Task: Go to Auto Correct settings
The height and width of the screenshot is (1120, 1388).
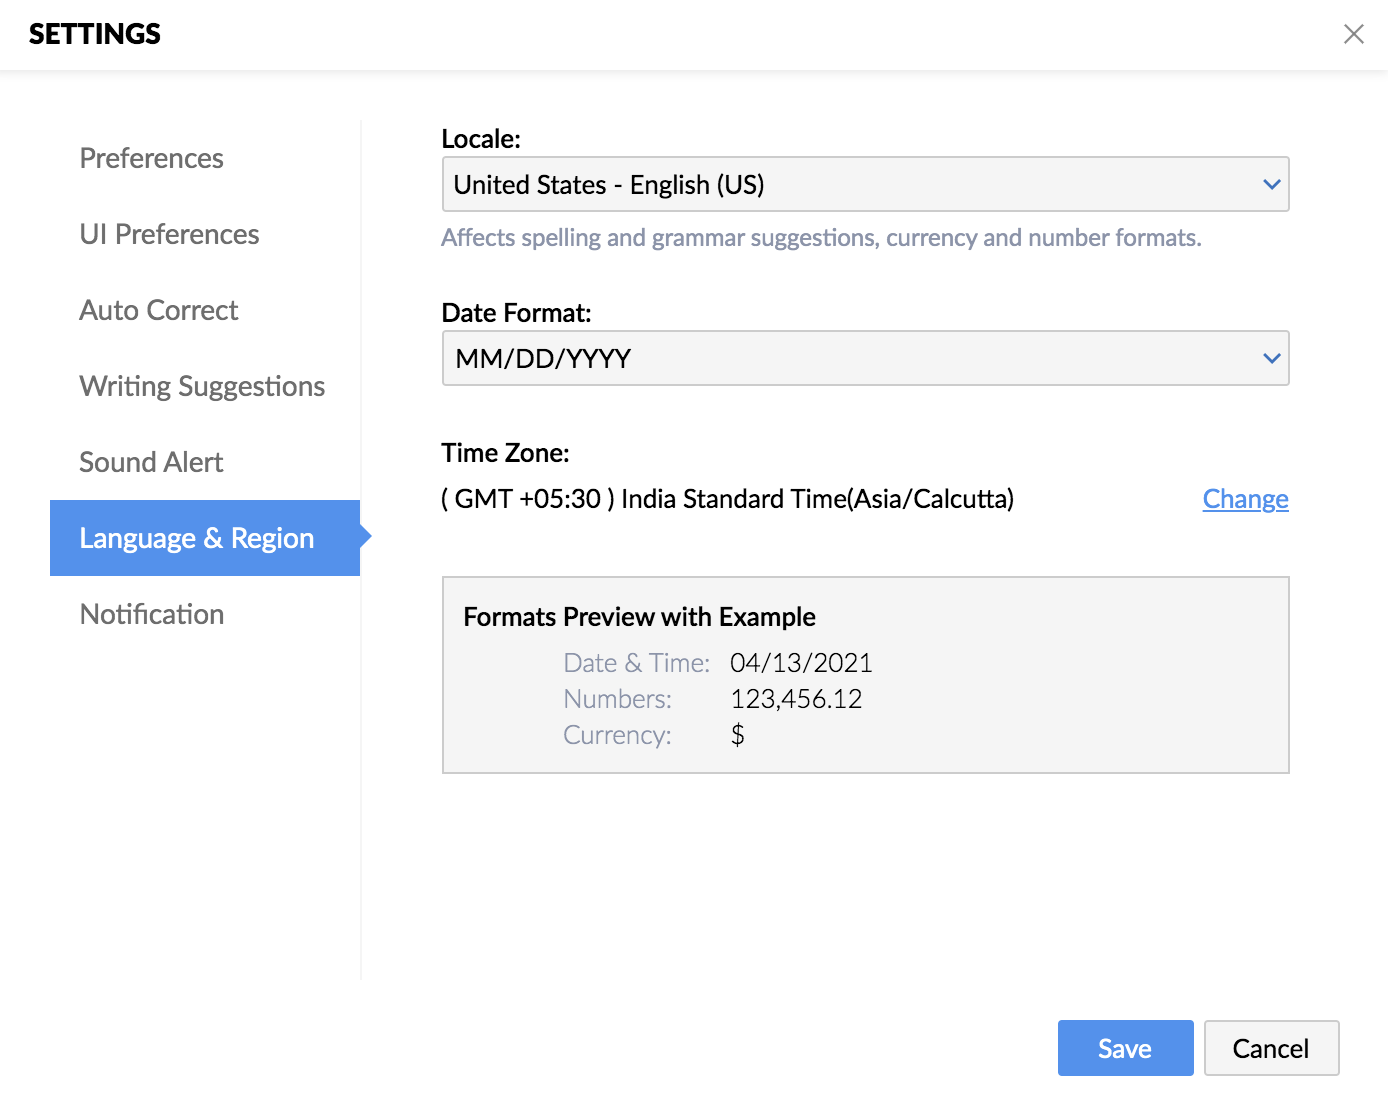Action: tap(159, 310)
